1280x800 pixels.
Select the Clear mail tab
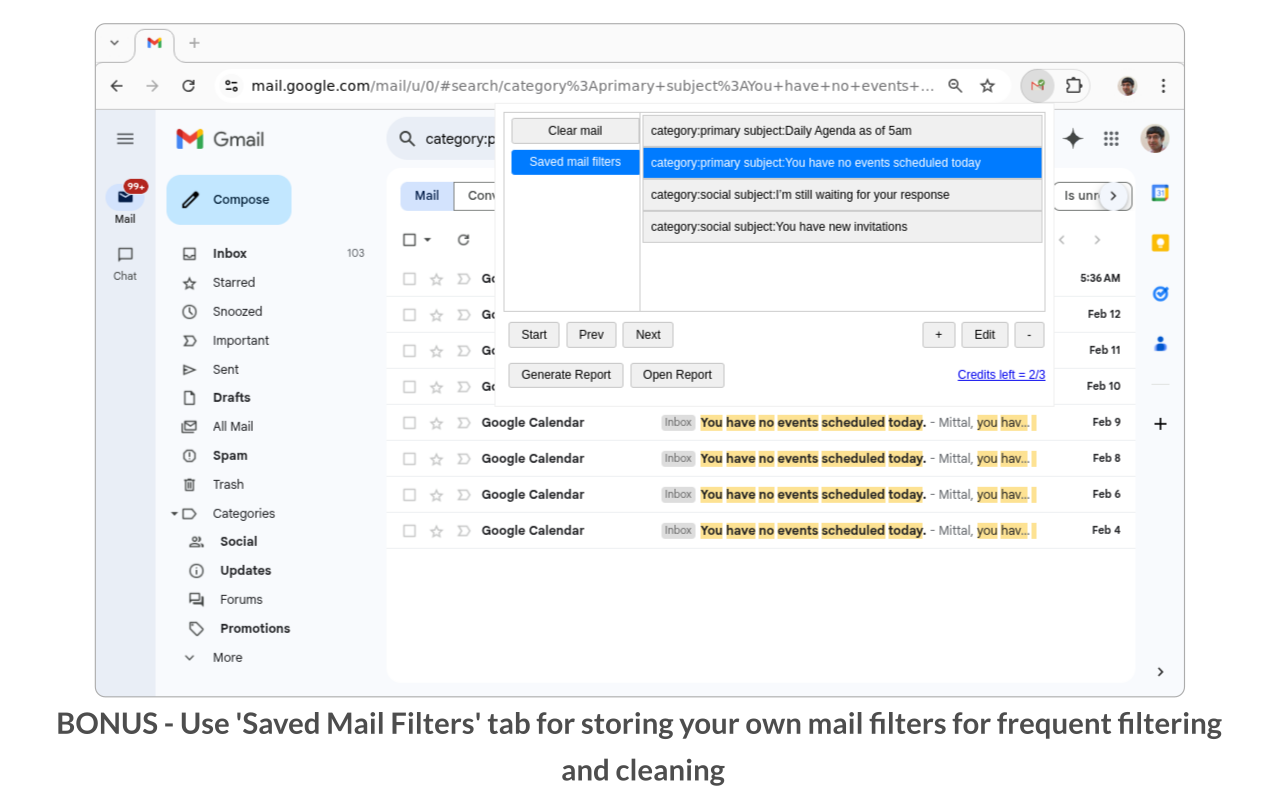point(575,131)
